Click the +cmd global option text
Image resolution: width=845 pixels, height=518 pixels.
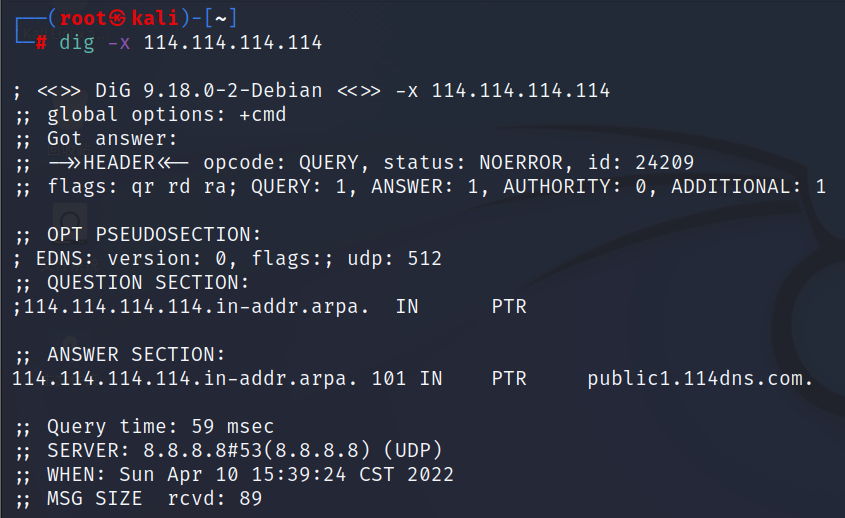pos(262,115)
